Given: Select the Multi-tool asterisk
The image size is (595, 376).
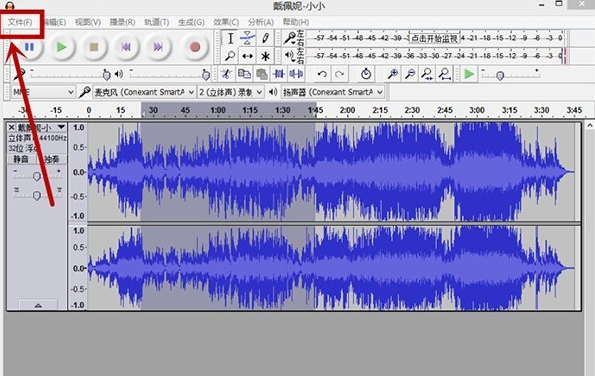Looking at the screenshot, I should [265, 56].
